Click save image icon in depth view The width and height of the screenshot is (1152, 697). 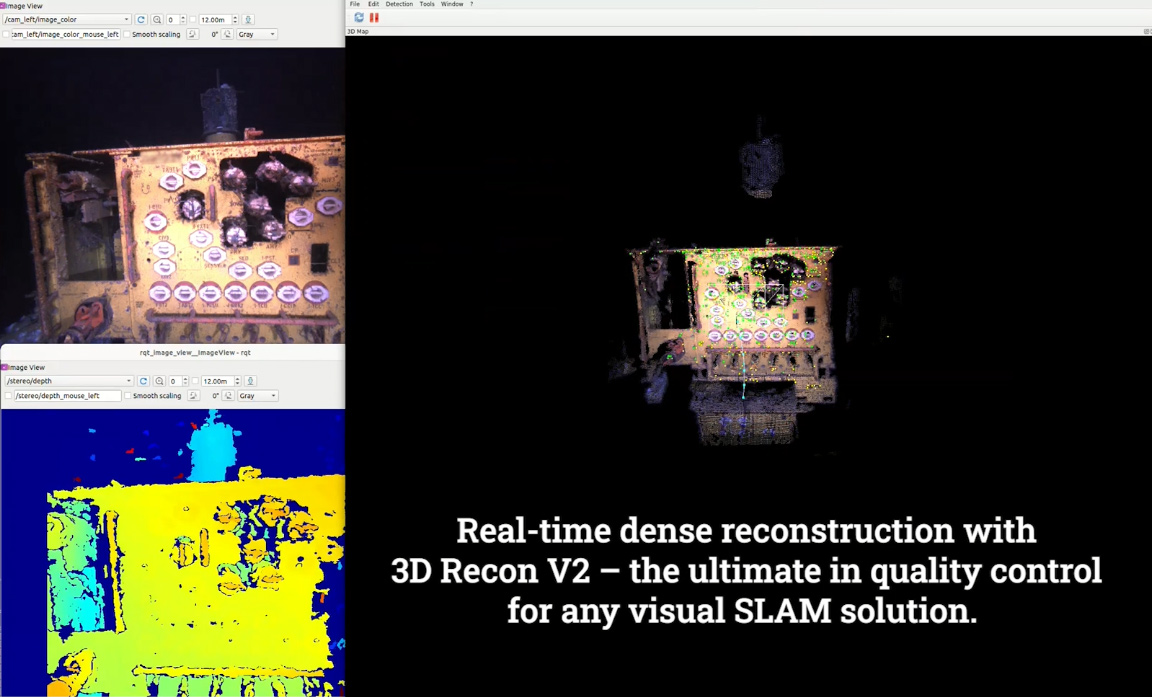(251, 381)
